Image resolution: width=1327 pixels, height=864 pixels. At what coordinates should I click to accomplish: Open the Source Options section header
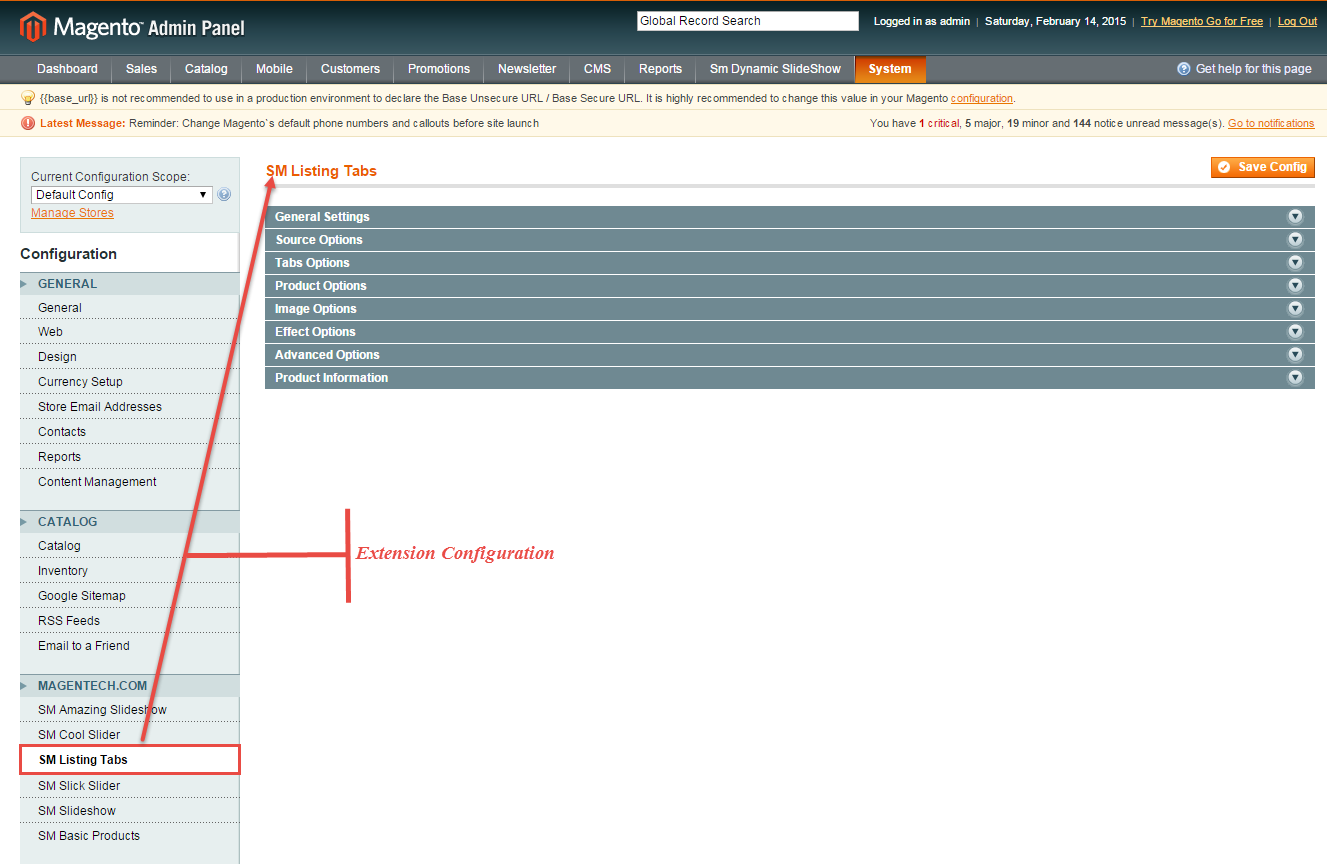pyautogui.click(x=789, y=240)
